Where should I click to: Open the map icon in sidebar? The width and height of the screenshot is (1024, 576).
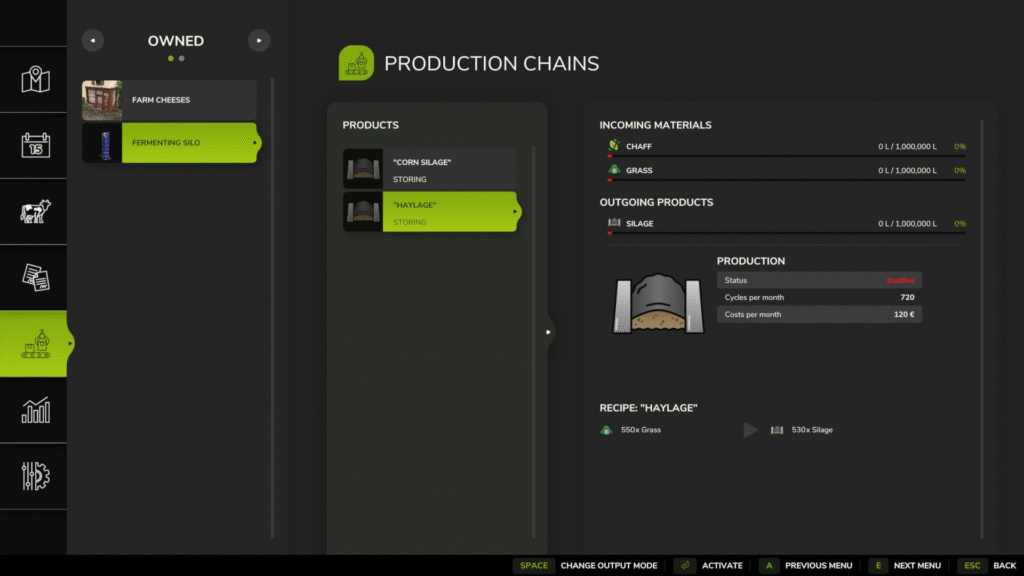(35, 80)
